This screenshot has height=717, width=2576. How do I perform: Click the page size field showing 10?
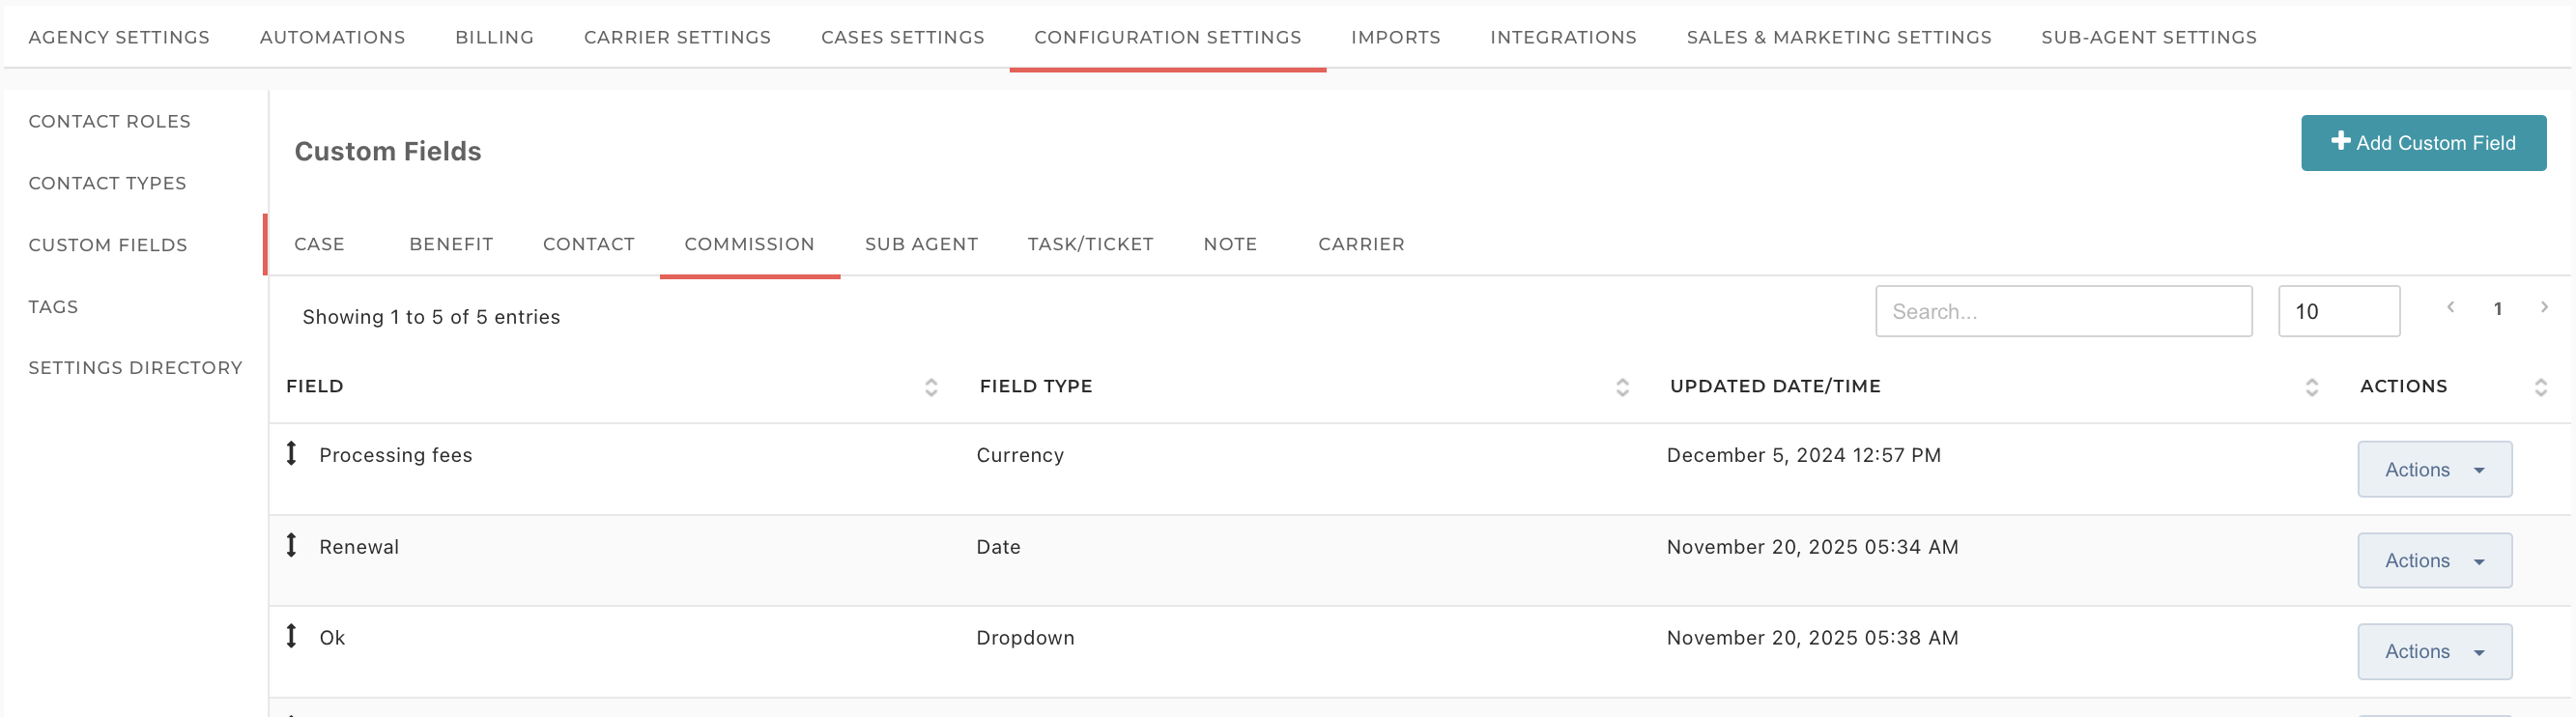point(2338,311)
